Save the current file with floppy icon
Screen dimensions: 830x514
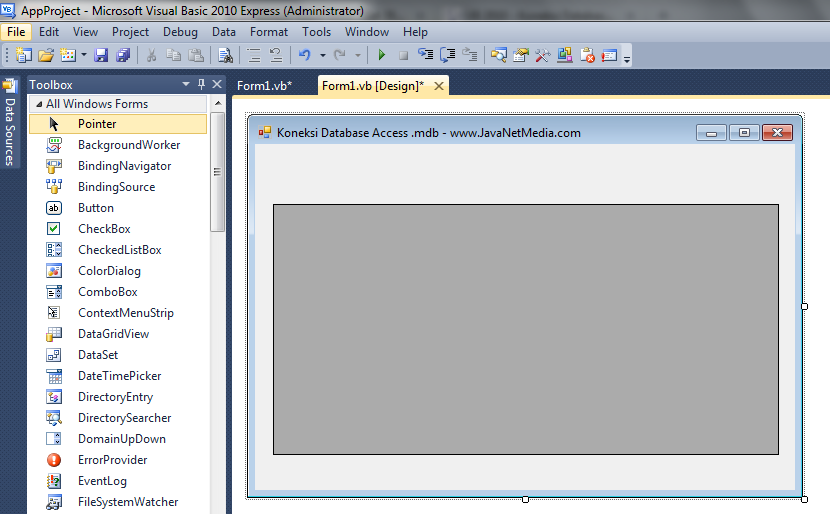pyautogui.click(x=101, y=55)
